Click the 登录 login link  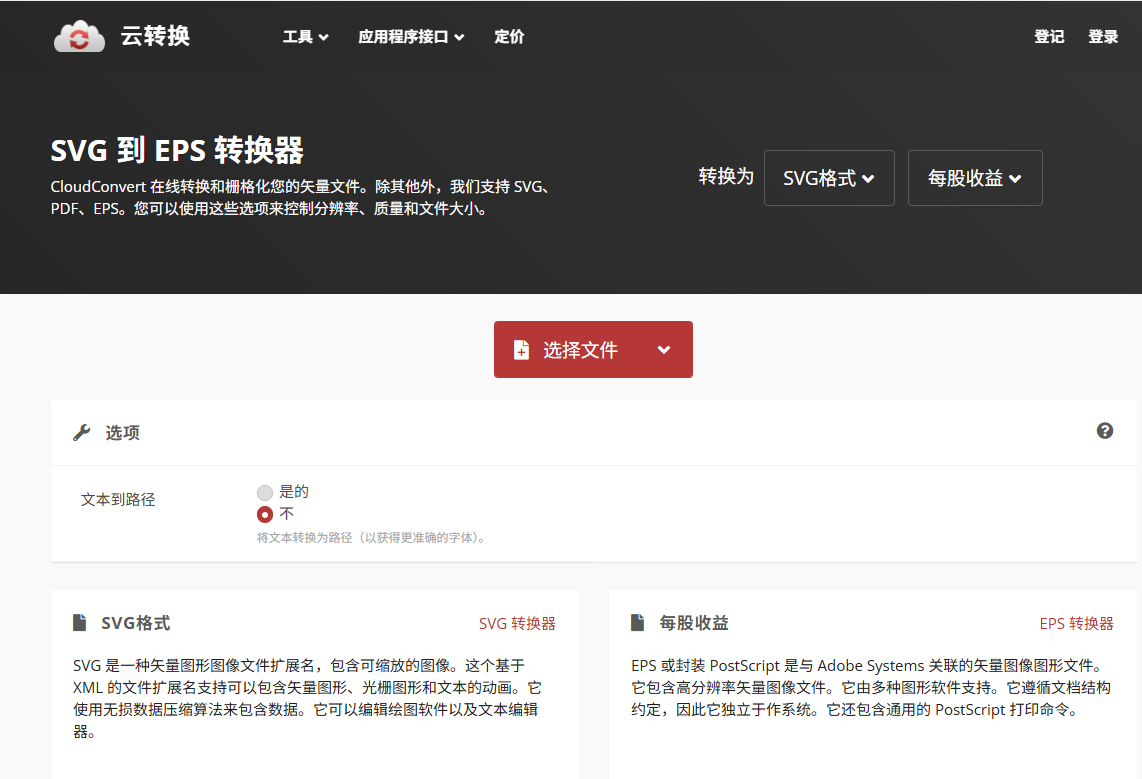pos(1103,37)
